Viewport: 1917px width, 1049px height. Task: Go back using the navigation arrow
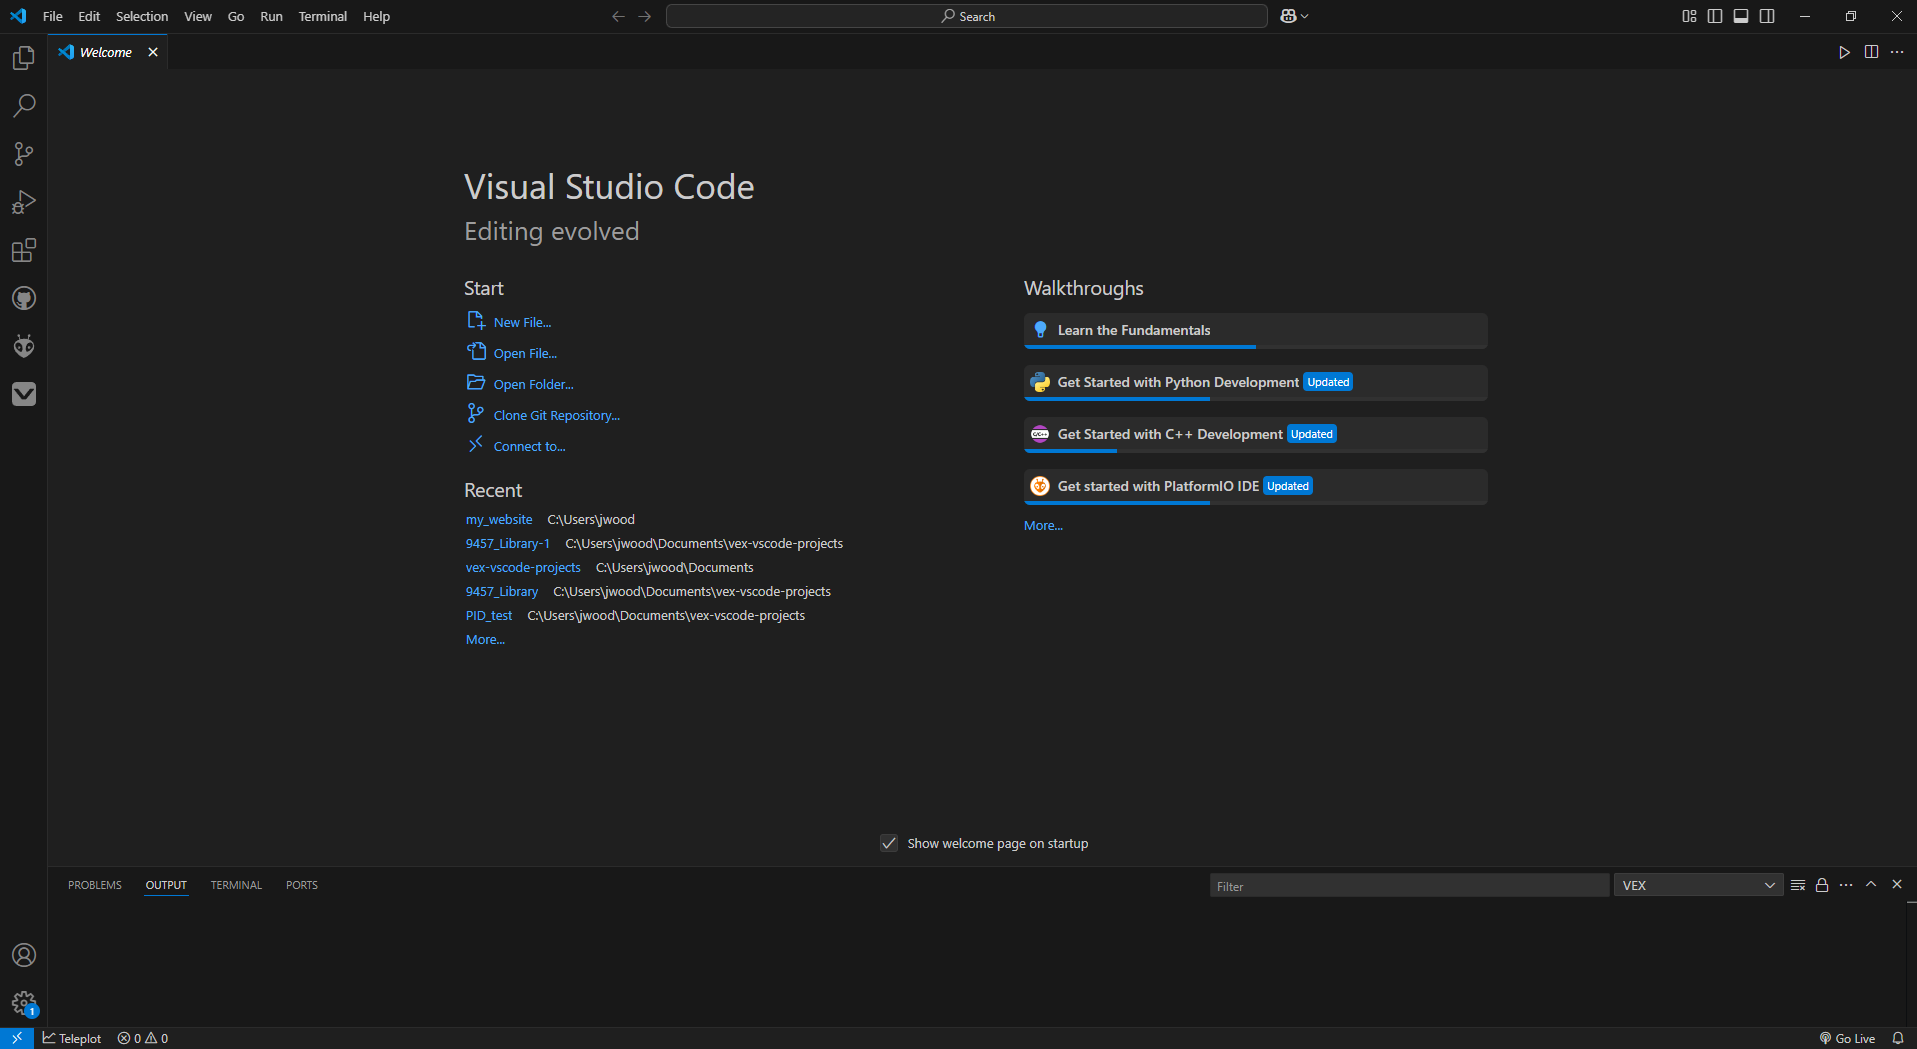pyautogui.click(x=618, y=16)
